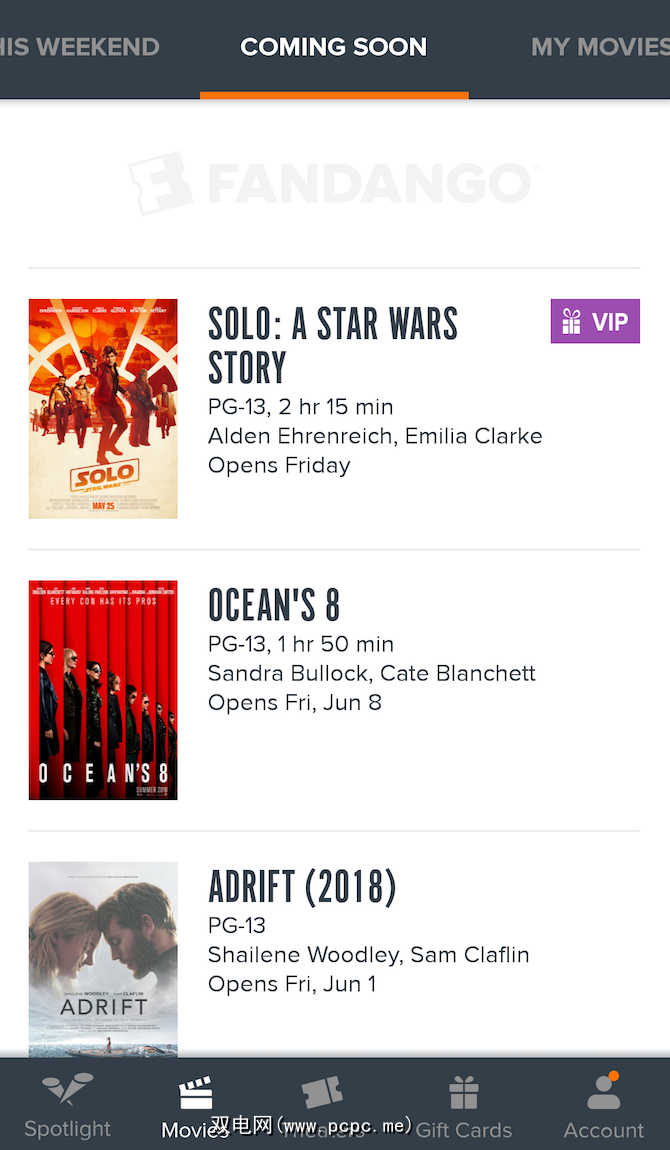Open the Spotlight icon in bottom bar

coord(68,1090)
